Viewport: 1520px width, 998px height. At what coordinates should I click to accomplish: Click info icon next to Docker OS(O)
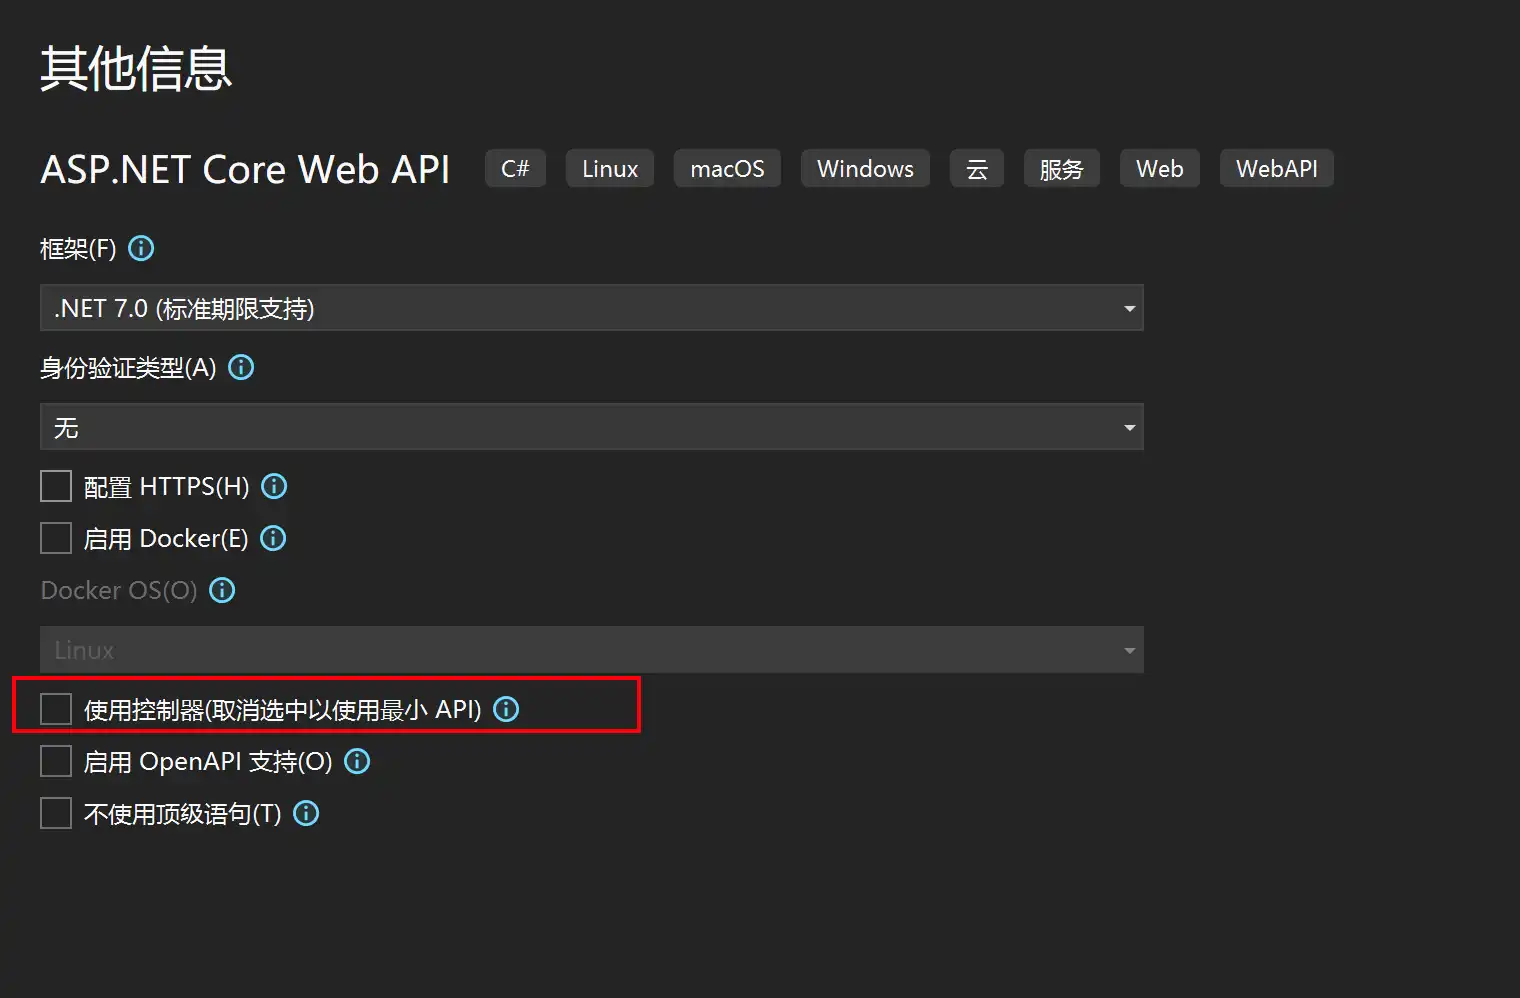(222, 590)
